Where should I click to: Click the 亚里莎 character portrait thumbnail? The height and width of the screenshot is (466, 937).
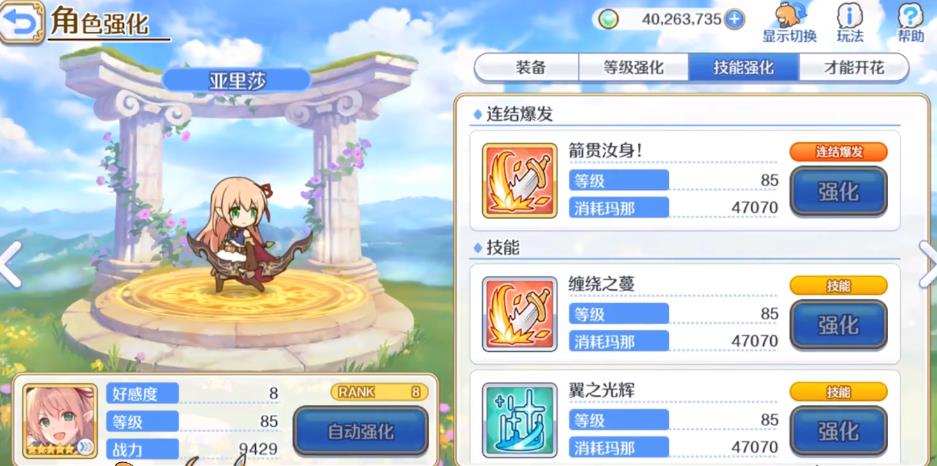click(60, 421)
